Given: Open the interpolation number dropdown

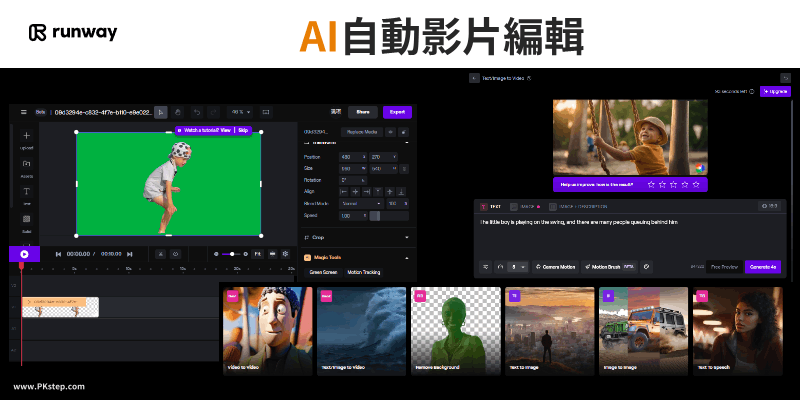Looking at the screenshot, I should (517, 267).
